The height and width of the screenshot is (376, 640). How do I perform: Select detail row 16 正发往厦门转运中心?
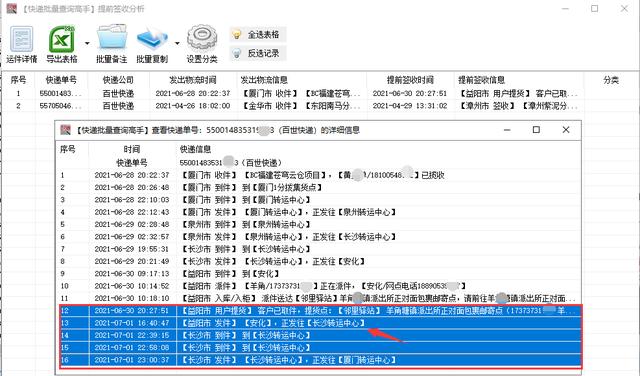point(320,360)
